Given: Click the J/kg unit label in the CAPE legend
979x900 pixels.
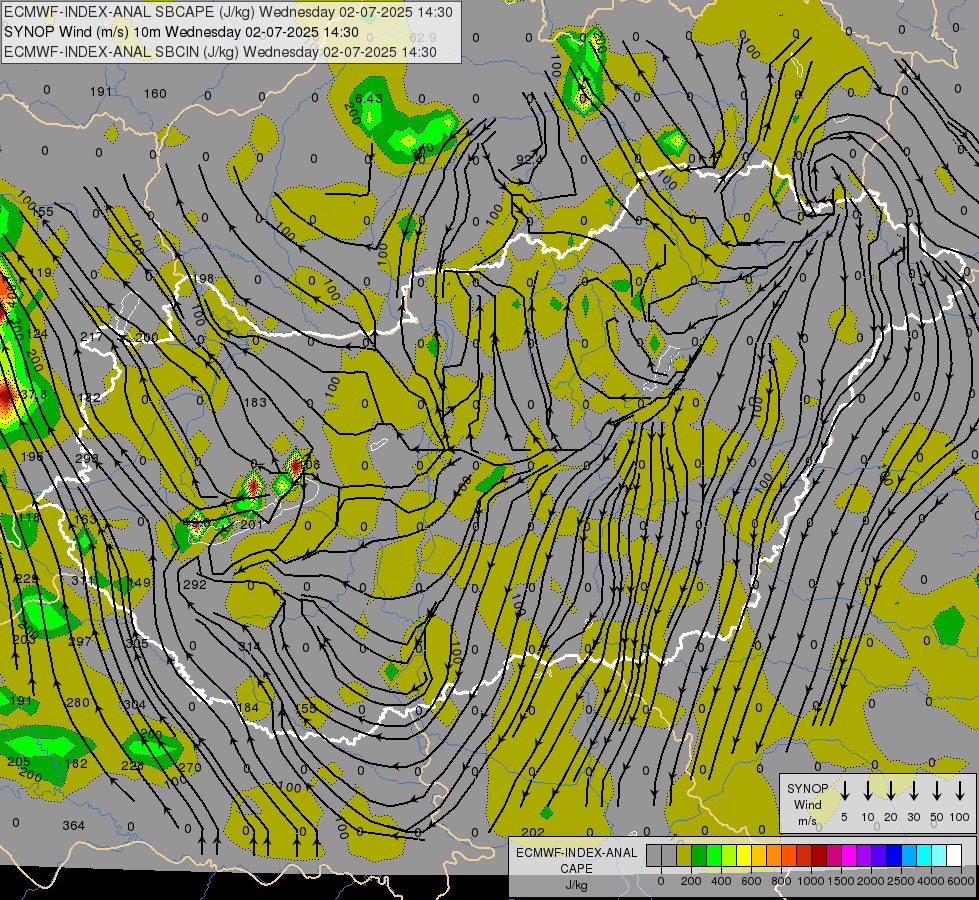Looking at the screenshot, I should (x=576, y=885).
